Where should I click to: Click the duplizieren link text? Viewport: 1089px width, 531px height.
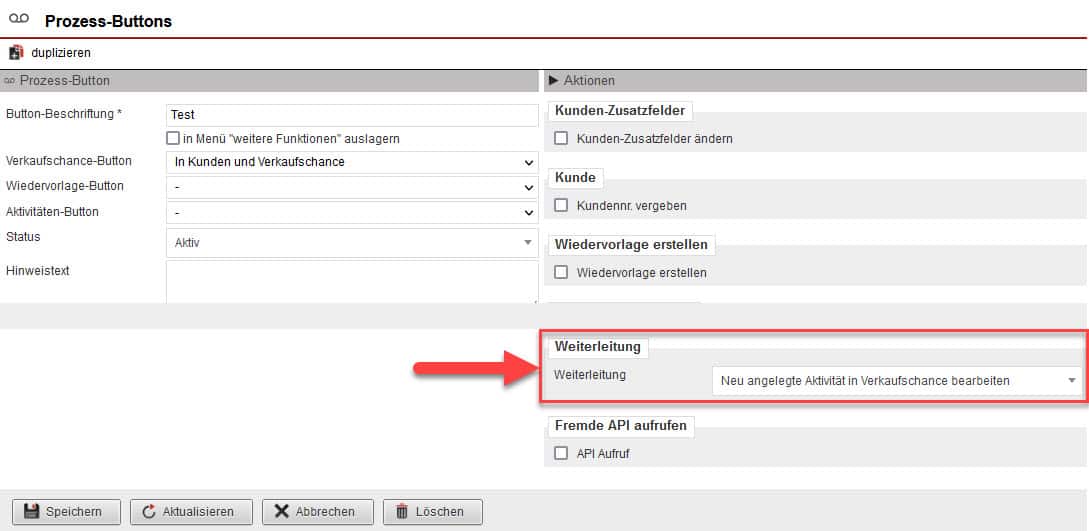61,52
